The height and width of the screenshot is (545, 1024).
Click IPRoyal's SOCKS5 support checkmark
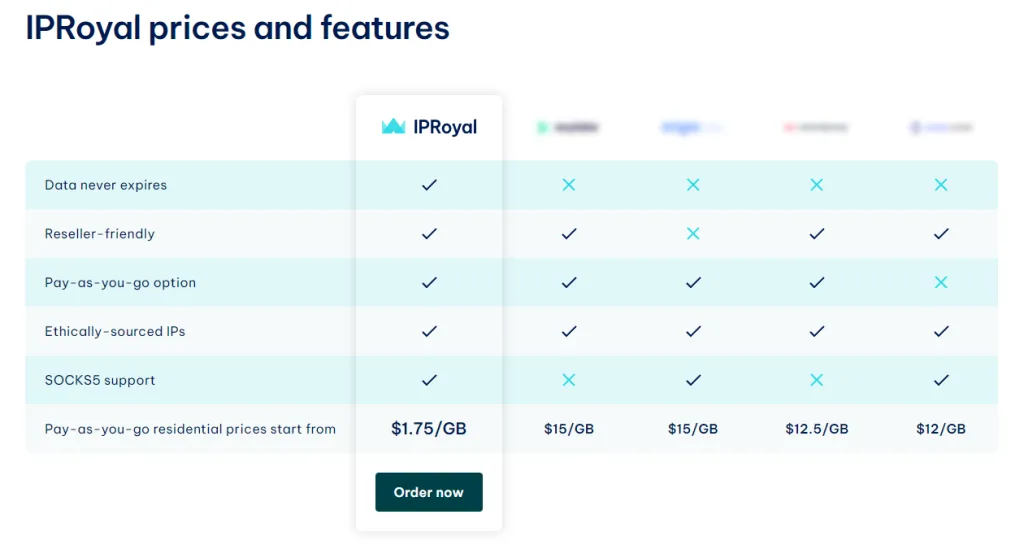pos(429,380)
